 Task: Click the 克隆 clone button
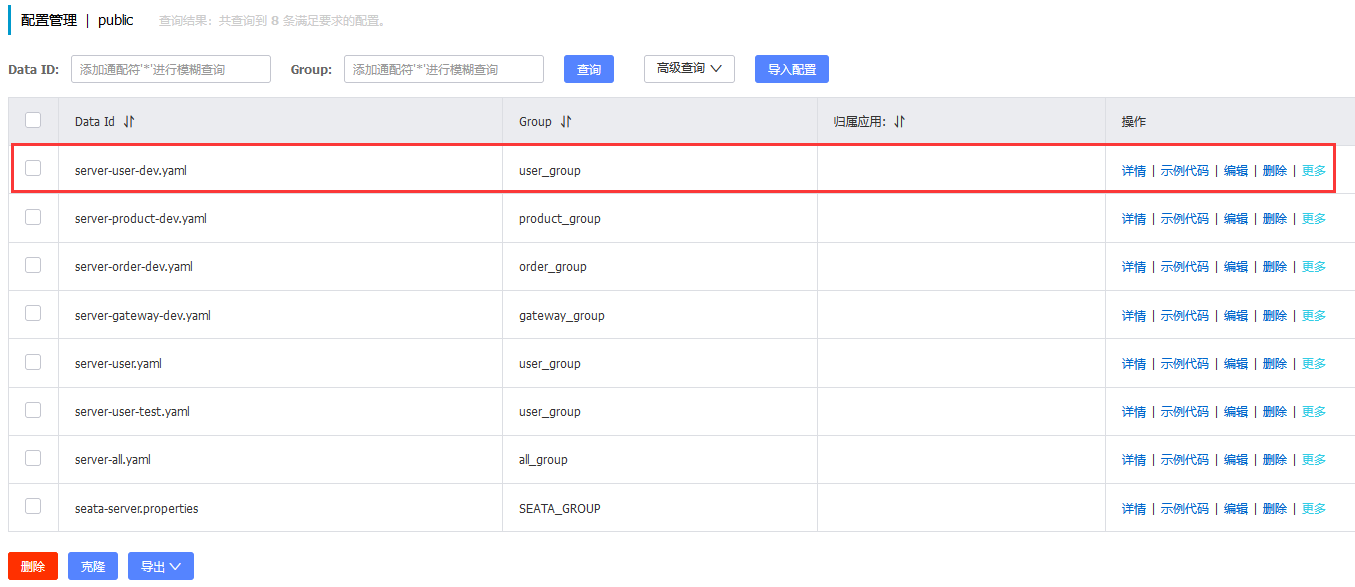pyautogui.click(x=93, y=566)
